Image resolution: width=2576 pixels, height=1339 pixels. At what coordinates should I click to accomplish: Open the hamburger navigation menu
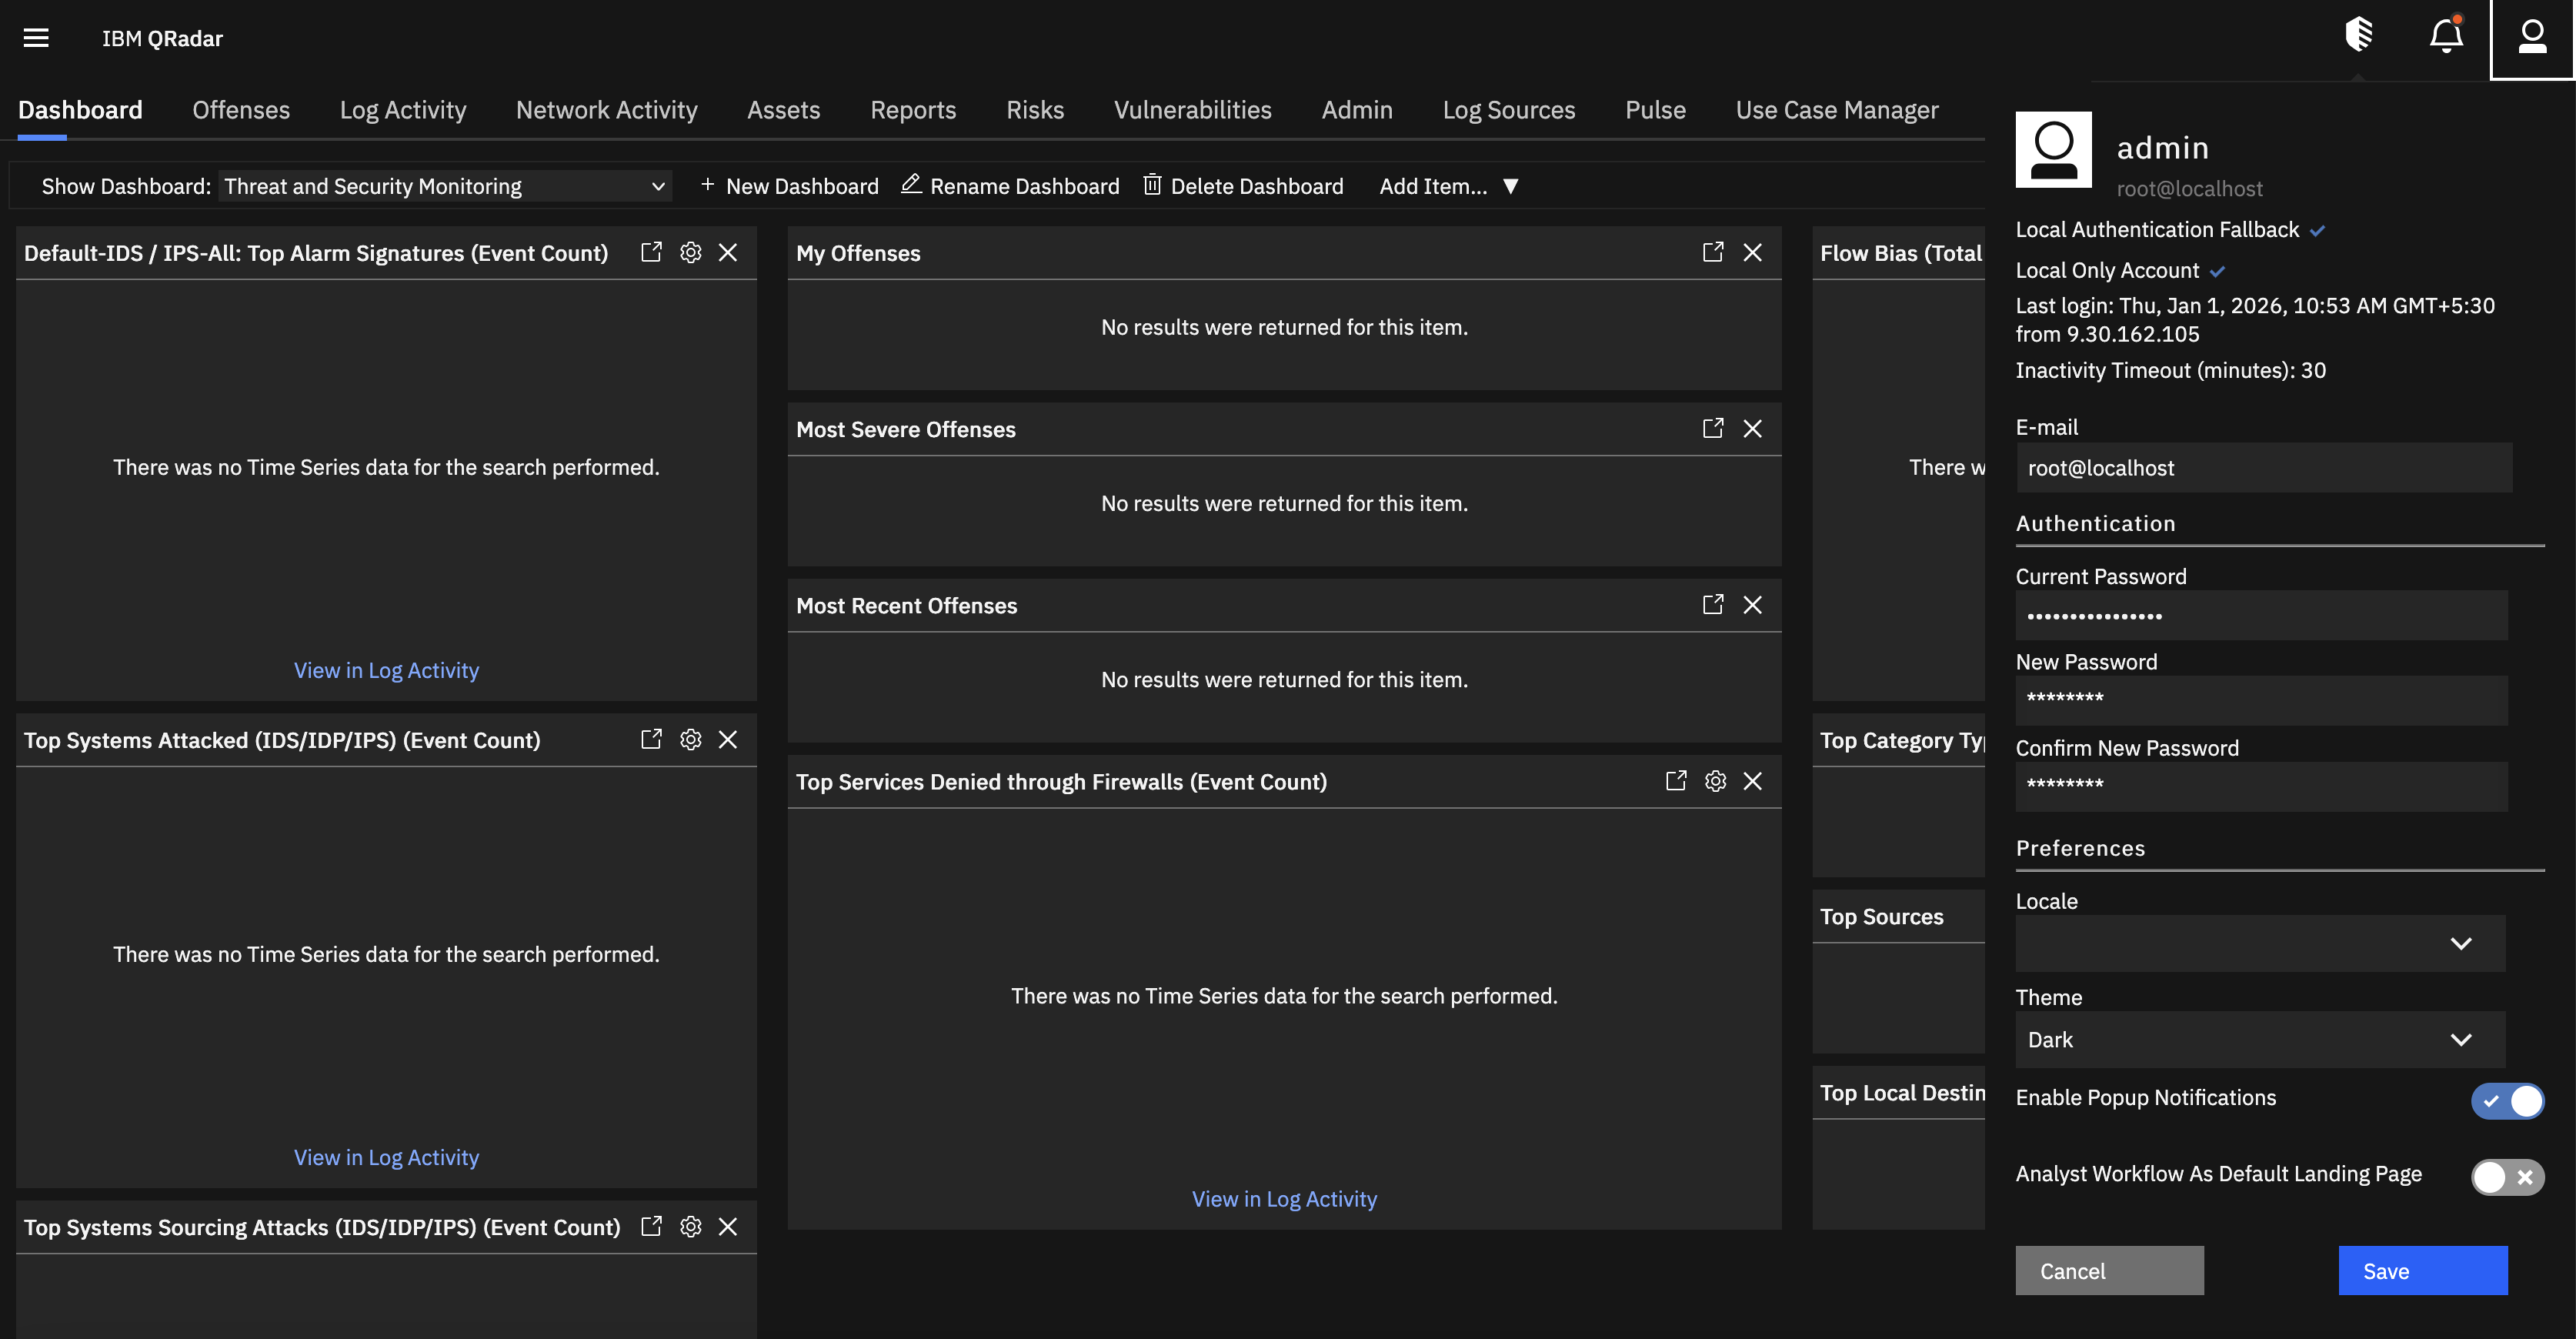36,38
